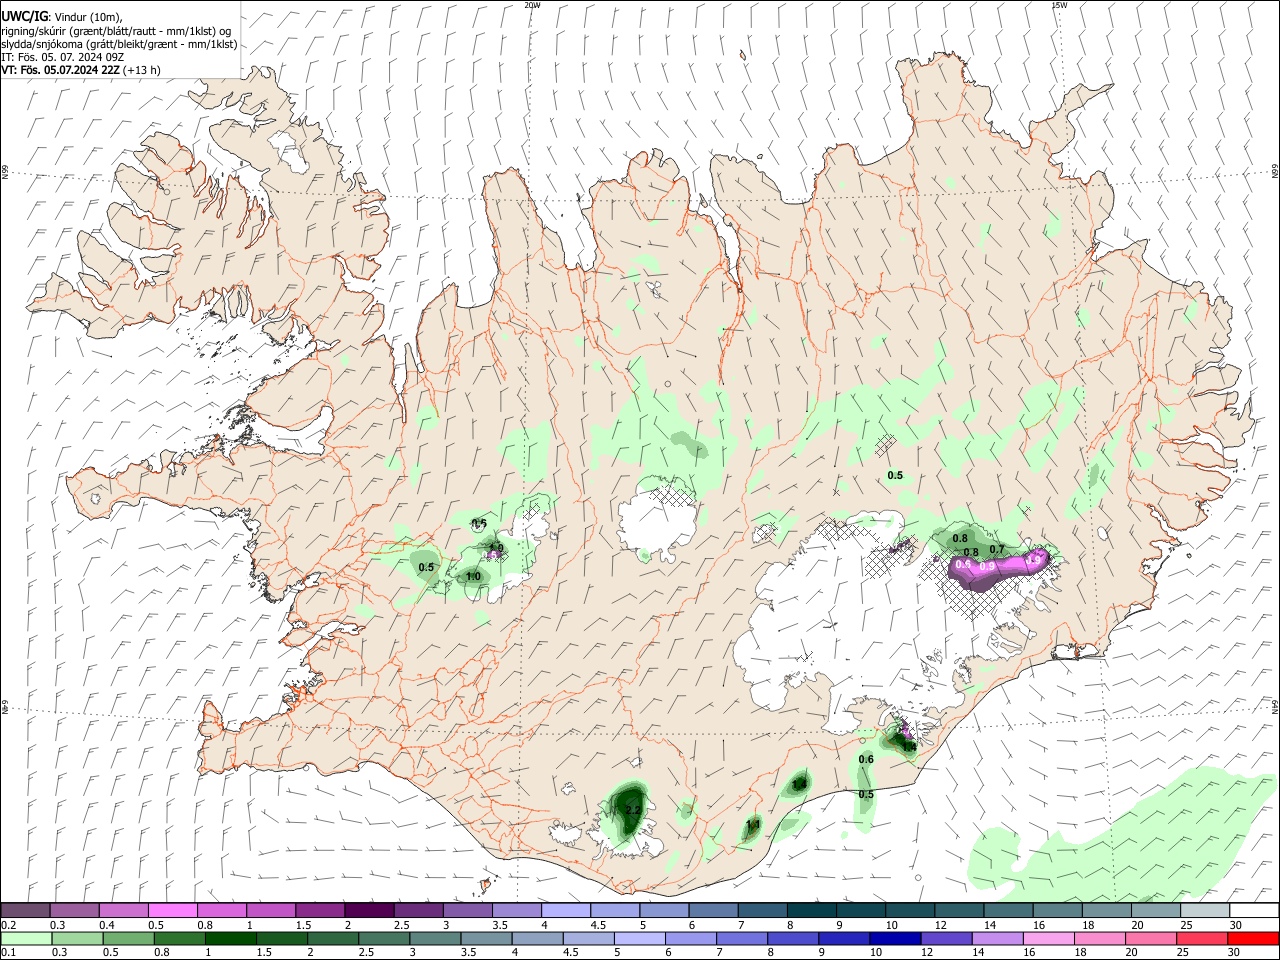Click the 0.7 precipitation value on the map
Screen dimensions: 1280x960
click(x=996, y=549)
